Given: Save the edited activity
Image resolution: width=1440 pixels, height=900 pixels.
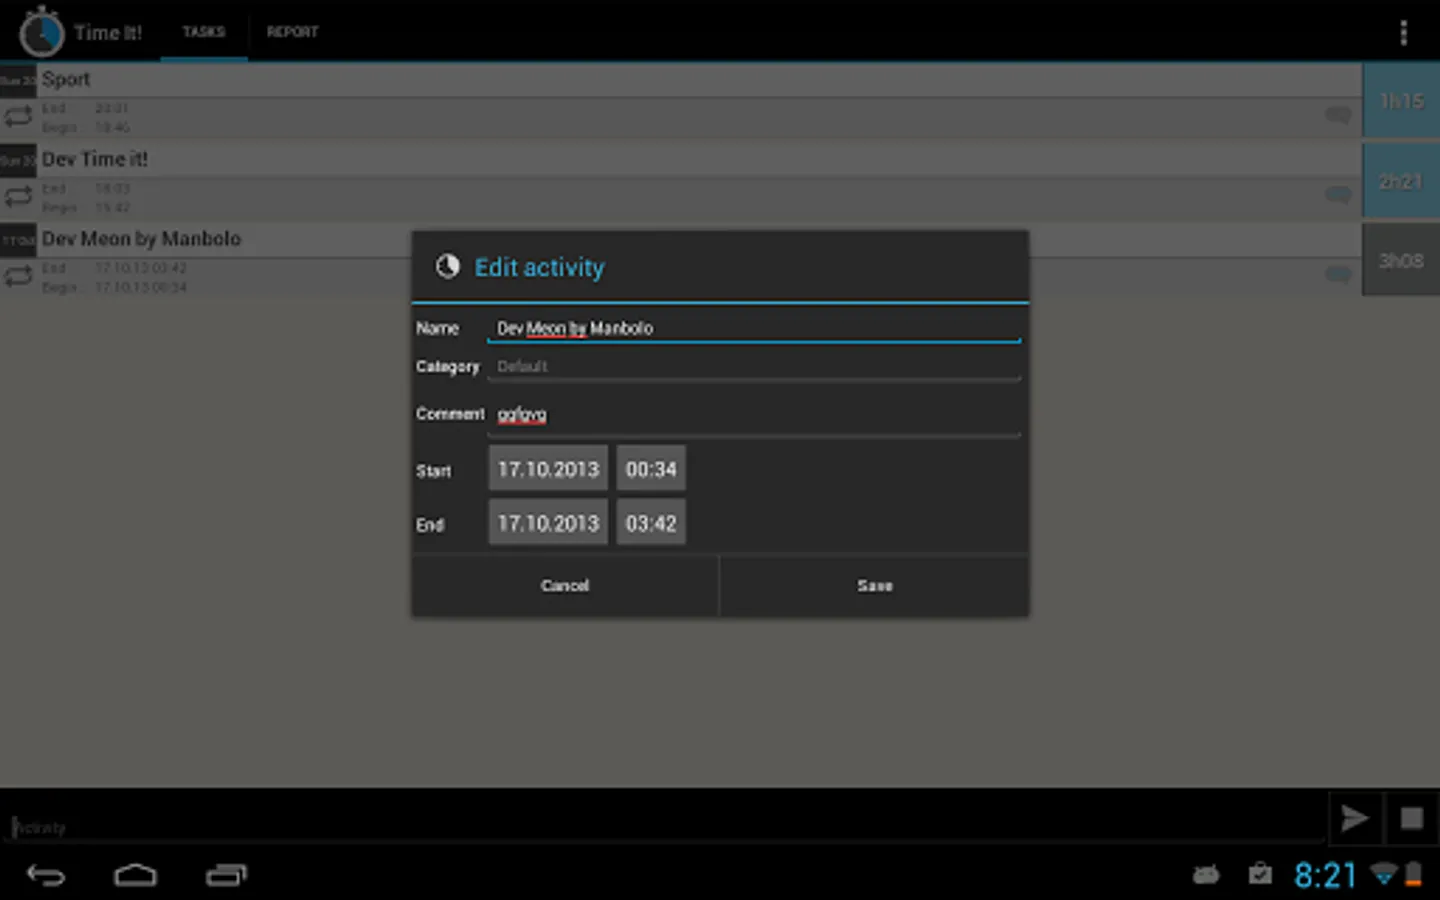Looking at the screenshot, I should pyautogui.click(x=875, y=586).
